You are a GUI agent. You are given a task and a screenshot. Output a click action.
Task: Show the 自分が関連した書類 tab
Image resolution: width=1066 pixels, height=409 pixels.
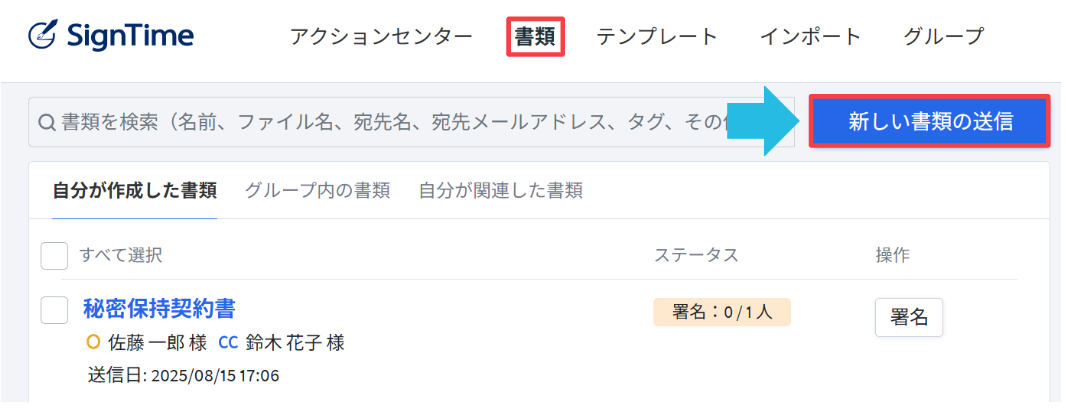click(x=500, y=190)
